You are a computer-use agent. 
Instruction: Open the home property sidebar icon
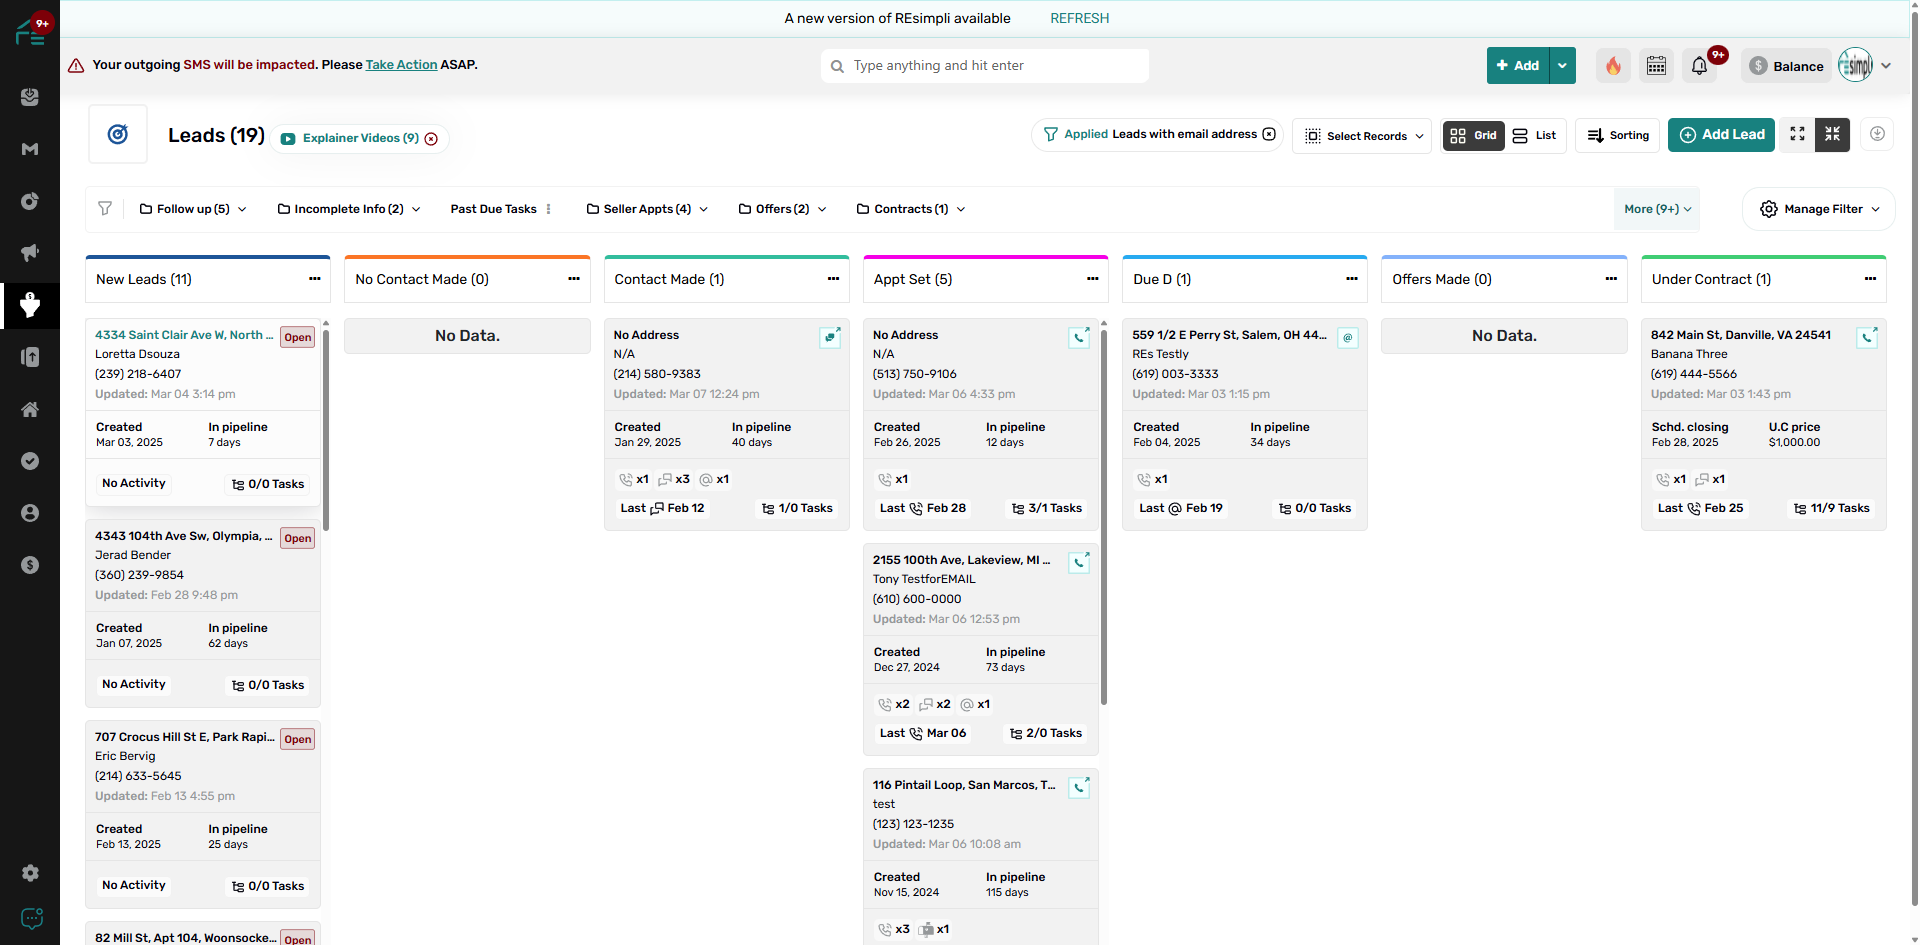[30, 409]
